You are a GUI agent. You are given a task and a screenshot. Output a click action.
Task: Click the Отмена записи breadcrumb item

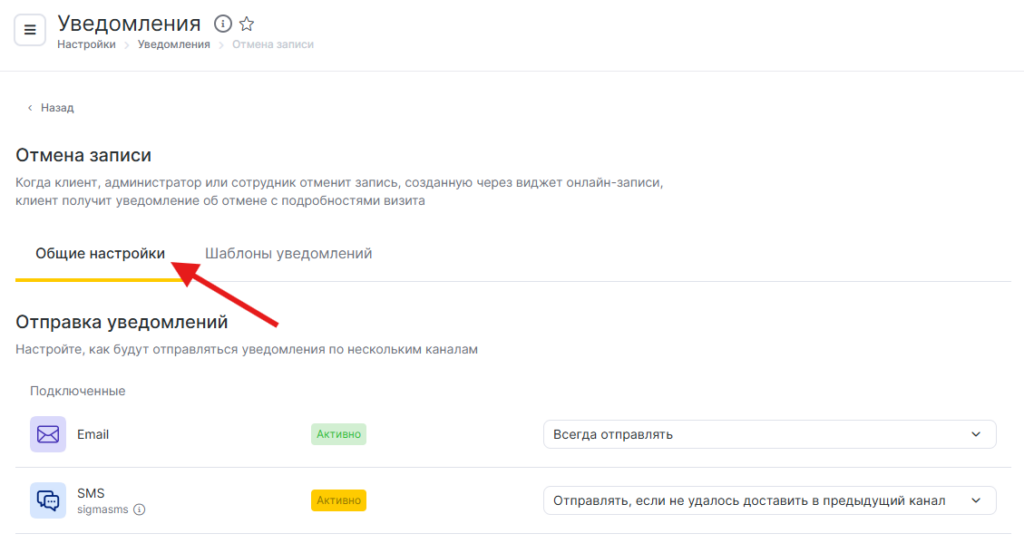pos(273,45)
